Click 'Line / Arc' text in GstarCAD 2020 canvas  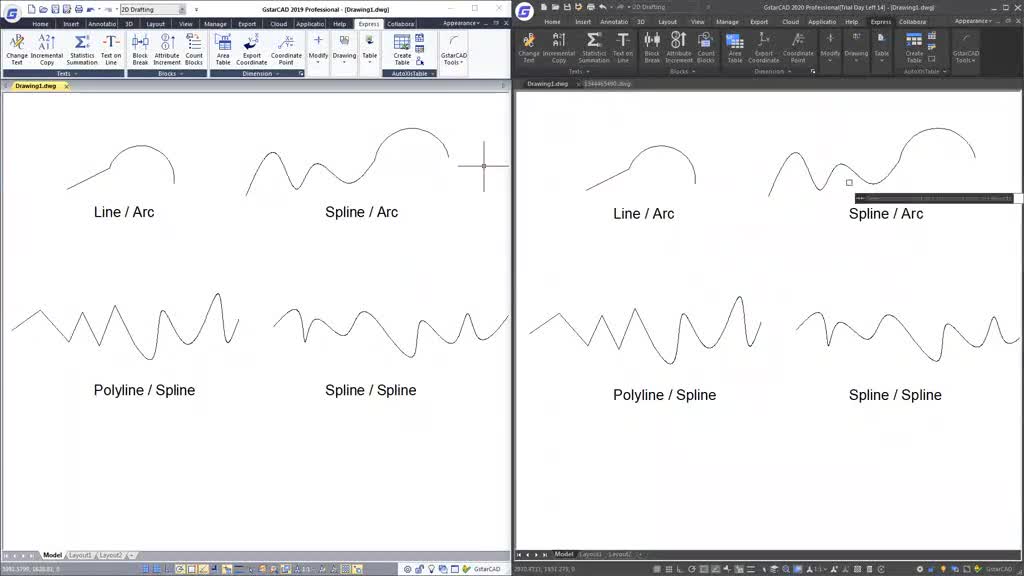[x=643, y=214]
